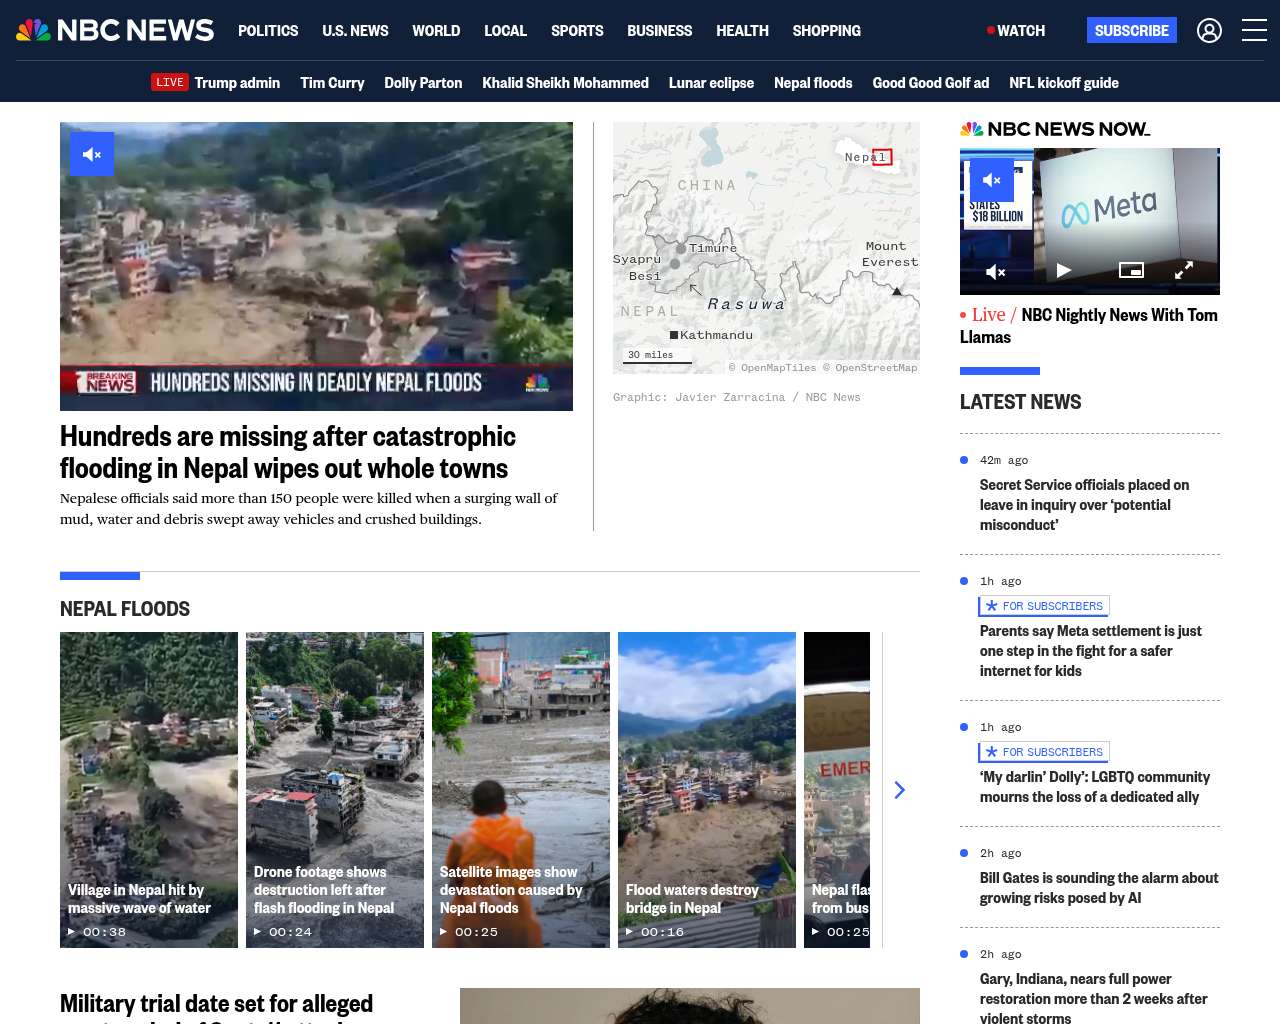Select the Sports menu item

577,31
